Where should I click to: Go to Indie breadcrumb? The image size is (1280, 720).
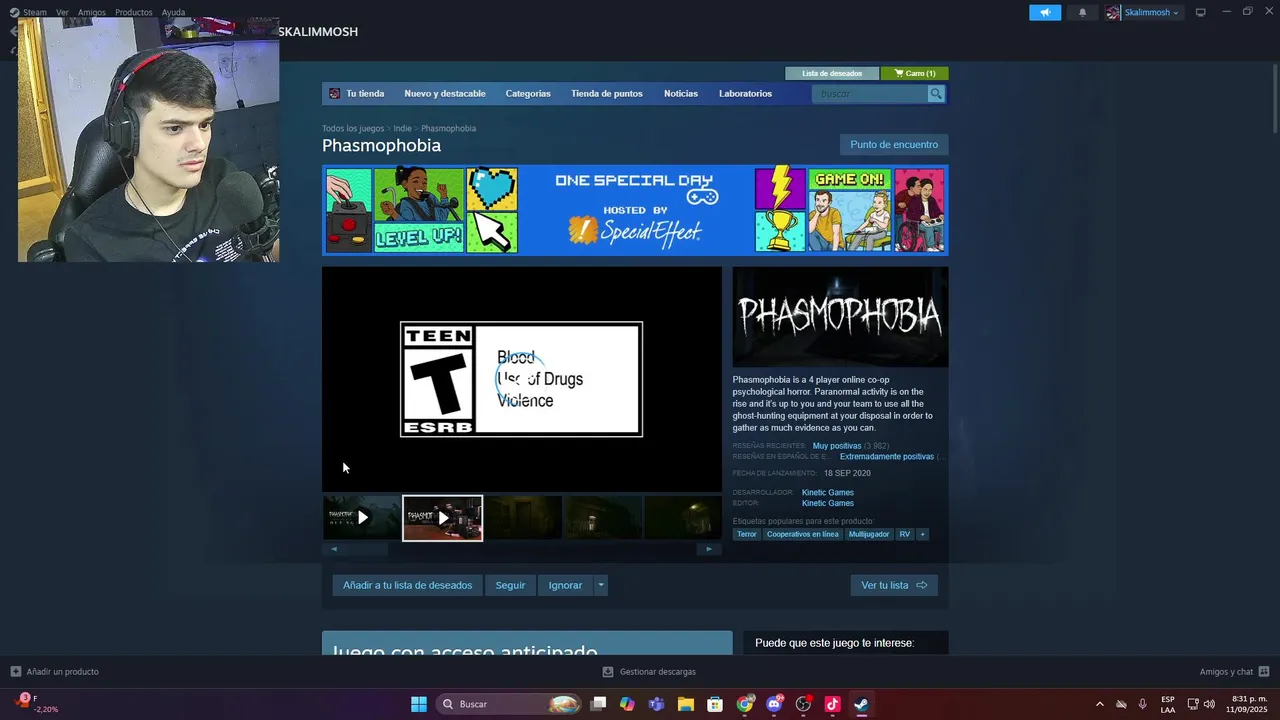402,128
